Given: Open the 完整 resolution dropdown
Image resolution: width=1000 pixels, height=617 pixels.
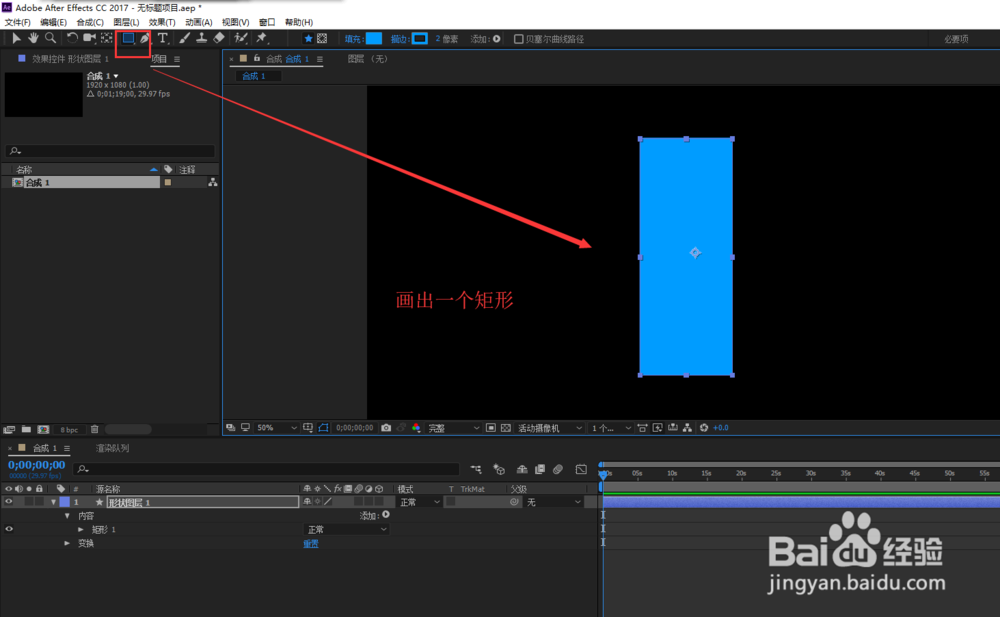Looking at the screenshot, I should point(453,427).
